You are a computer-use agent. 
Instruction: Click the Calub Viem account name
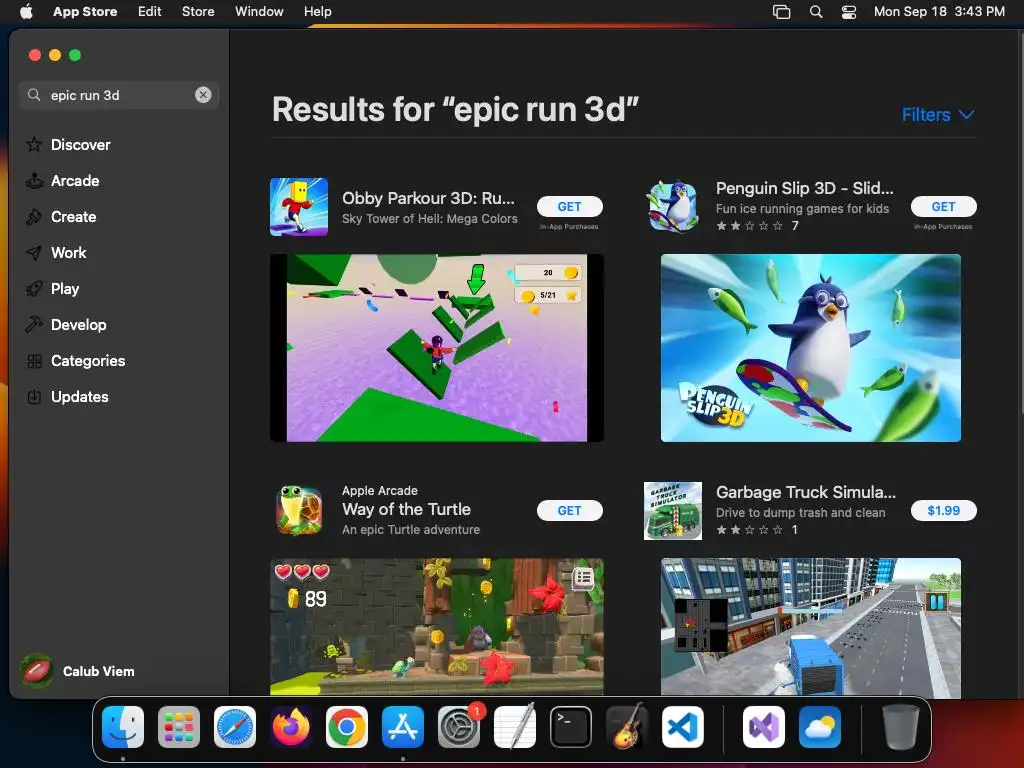pyautogui.click(x=99, y=671)
